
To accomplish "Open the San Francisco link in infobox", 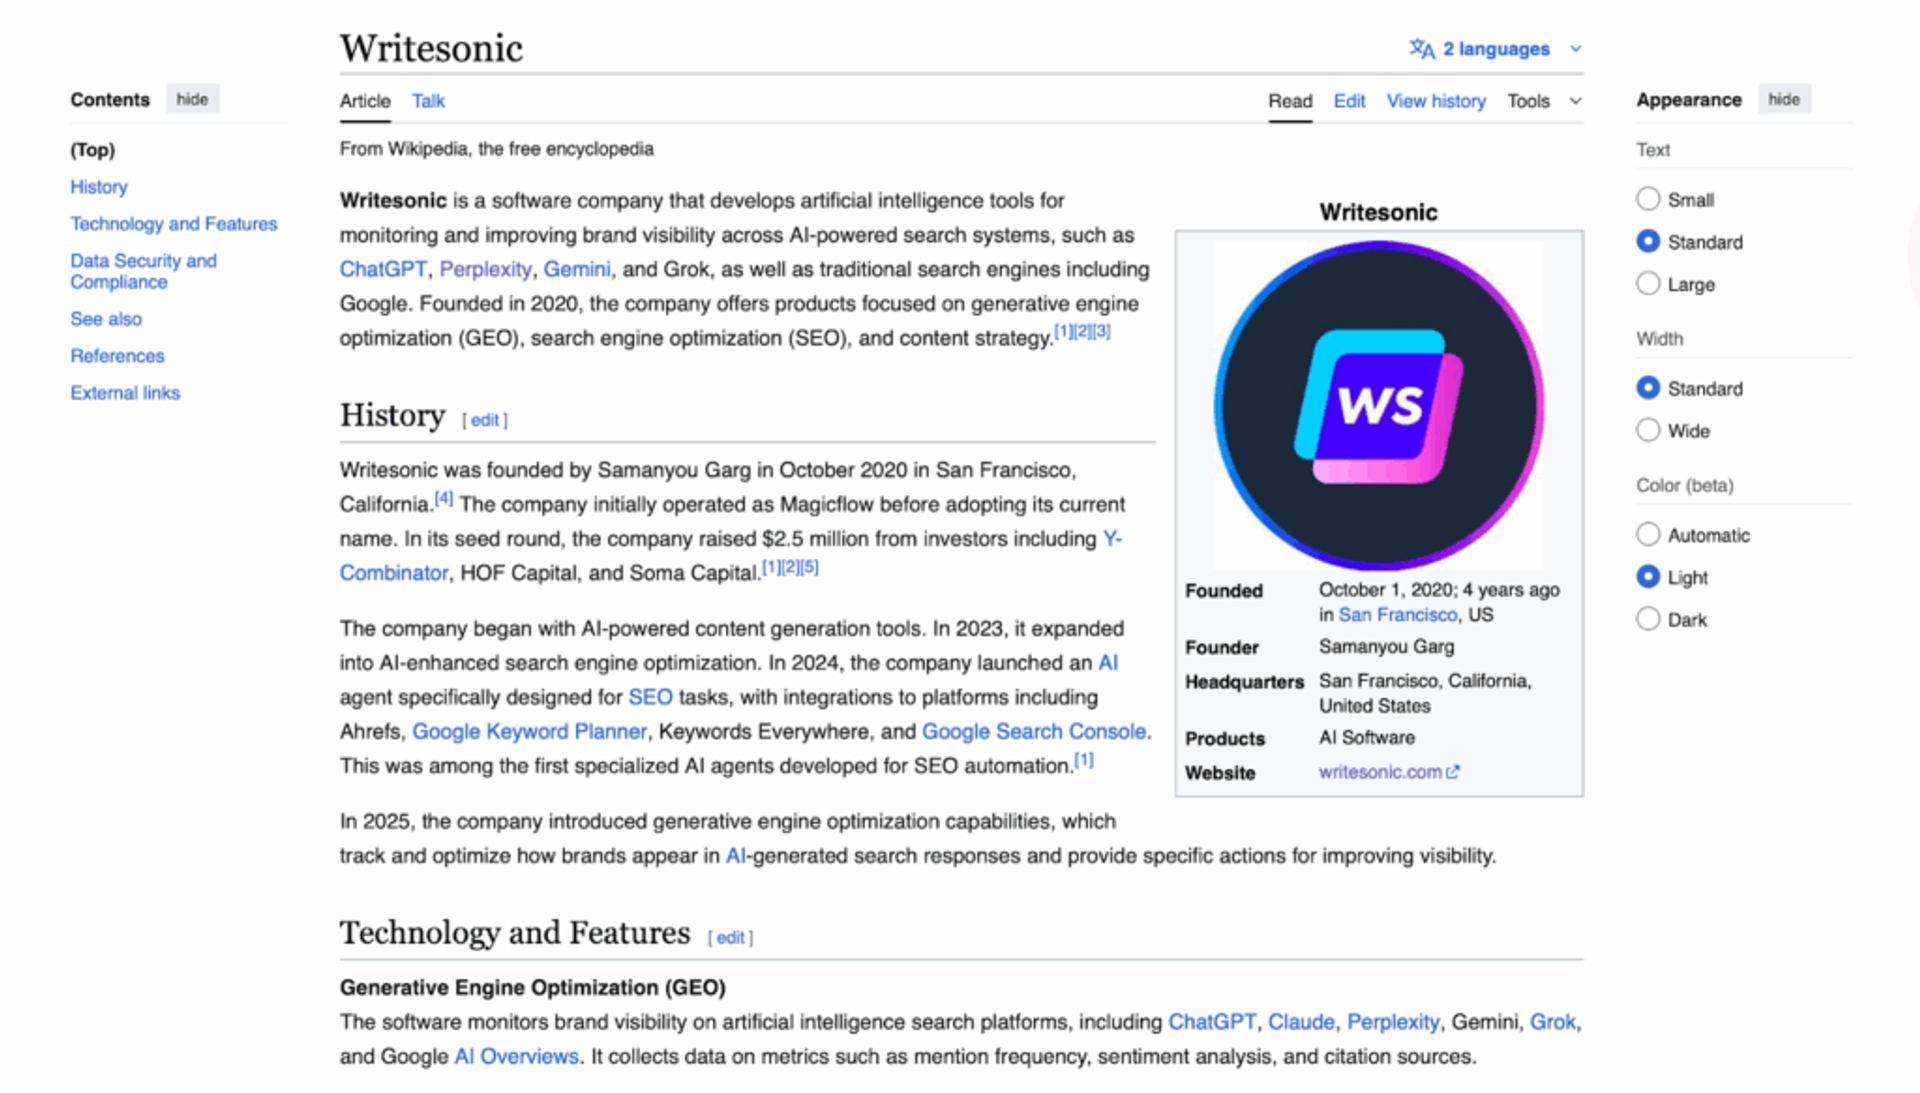I will click(1398, 615).
